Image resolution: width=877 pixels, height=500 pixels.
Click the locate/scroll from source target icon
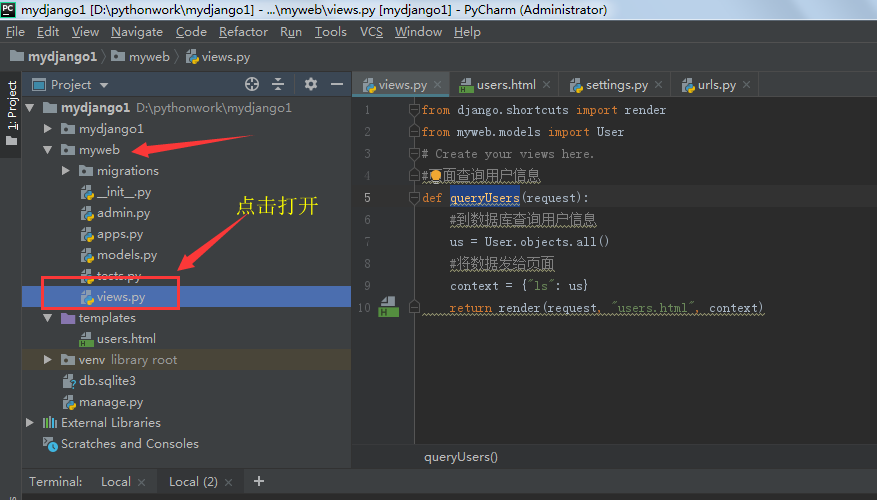(x=252, y=84)
